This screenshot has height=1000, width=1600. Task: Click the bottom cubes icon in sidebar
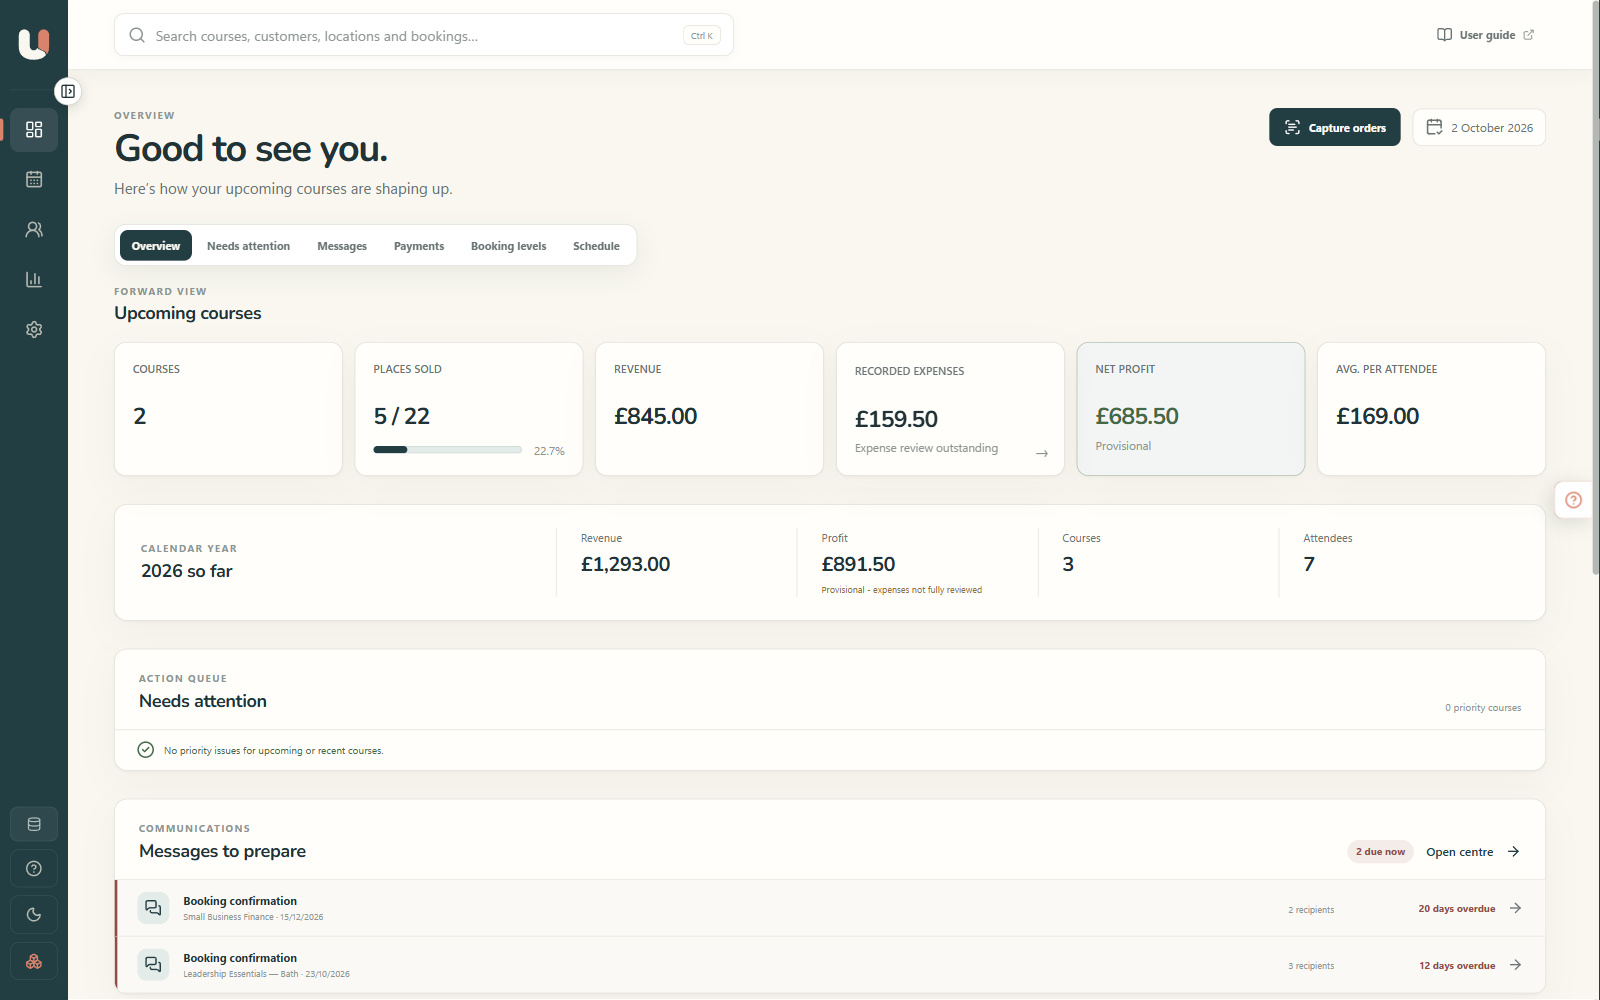click(34, 961)
